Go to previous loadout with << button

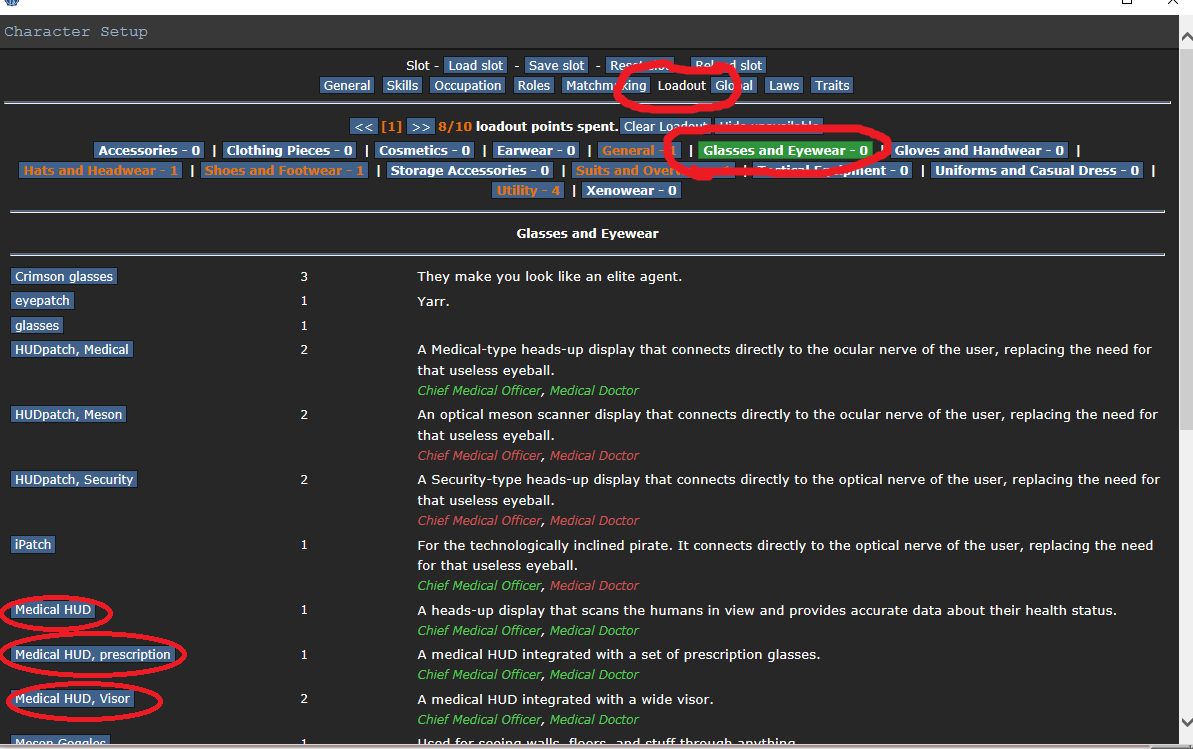(364, 127)
